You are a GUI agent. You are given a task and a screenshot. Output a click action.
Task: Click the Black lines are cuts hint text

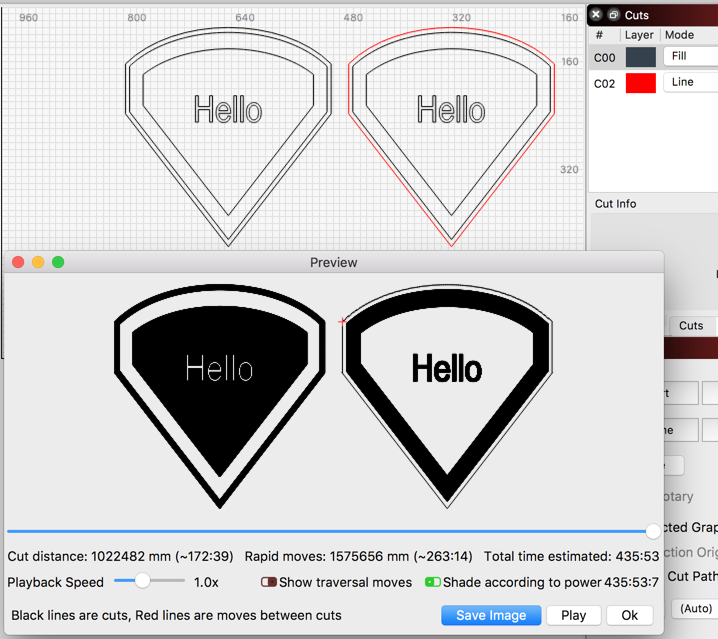click(176, 615)
